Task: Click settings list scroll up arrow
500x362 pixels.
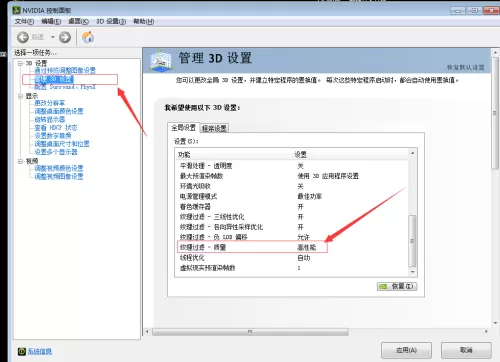Action: (413, 153)
